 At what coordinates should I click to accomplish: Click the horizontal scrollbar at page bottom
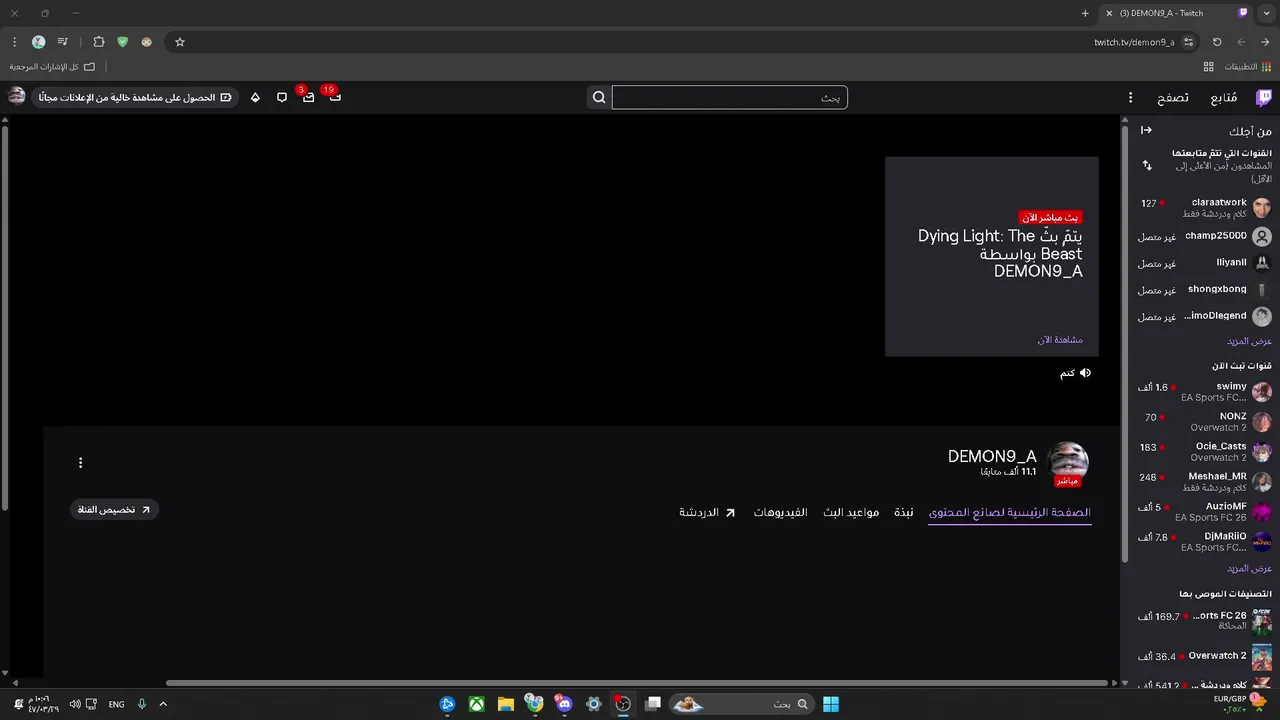(x=638, y=683)
